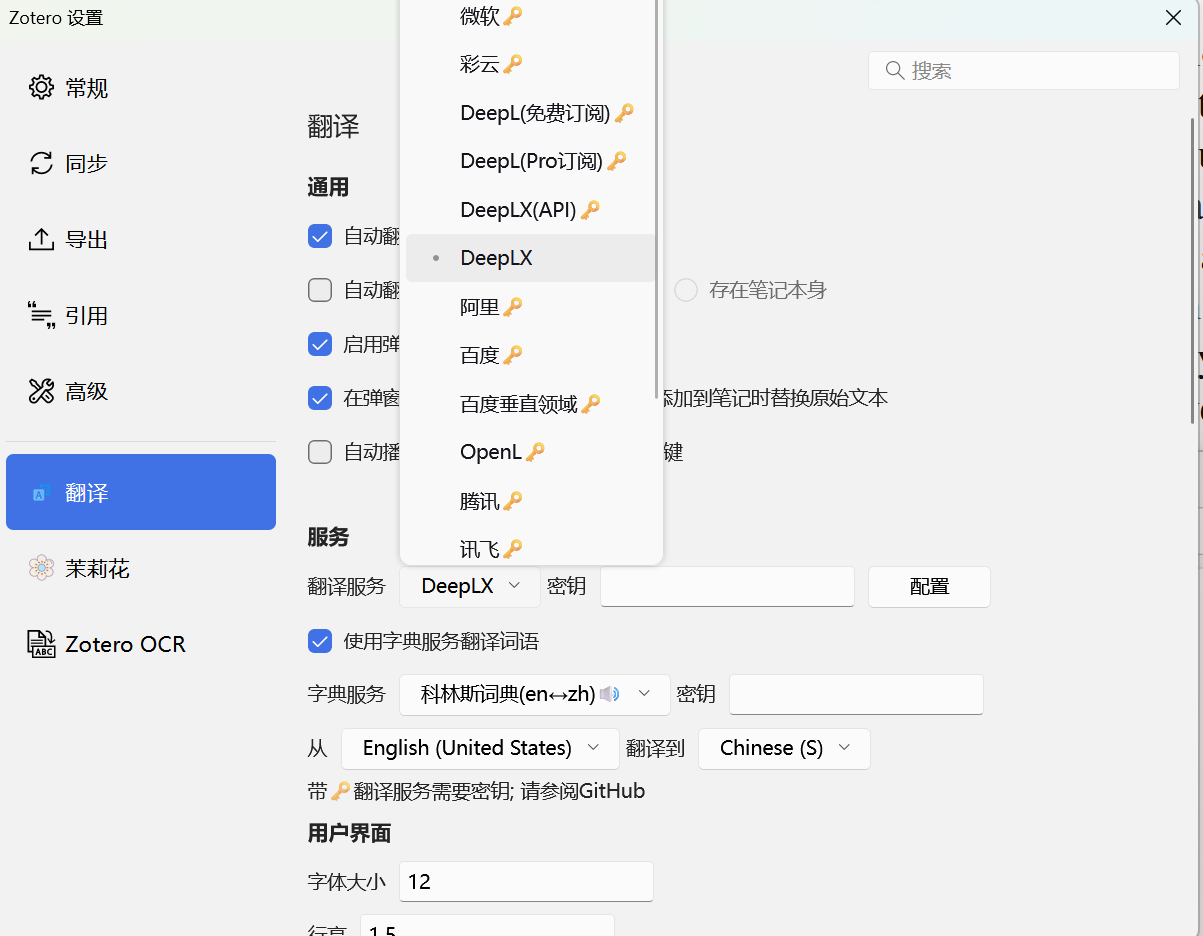Click key icon beside DeepL(免费订阅)
Viewport: 1203px width, 936px height.
click(624, 113)
